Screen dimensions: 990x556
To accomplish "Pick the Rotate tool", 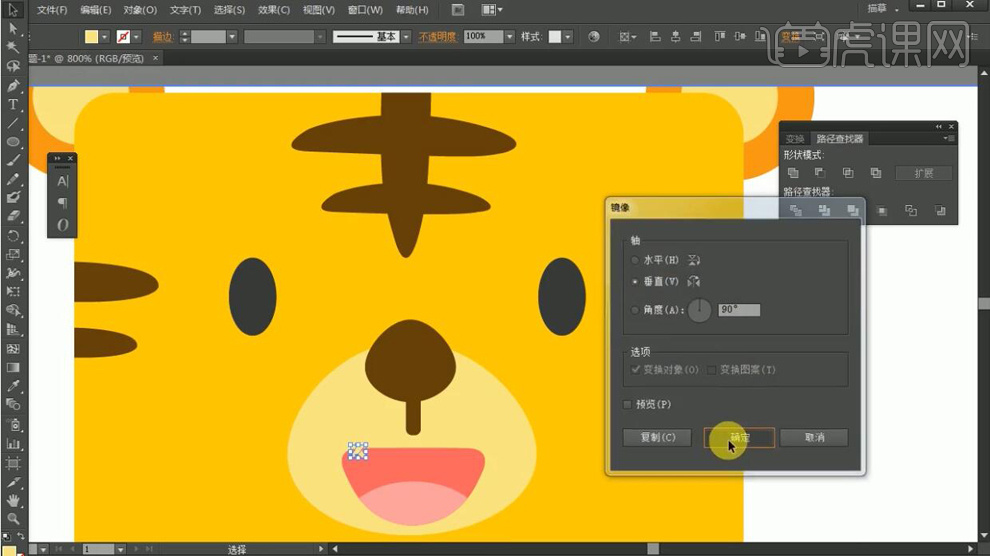I will [13, 236].
